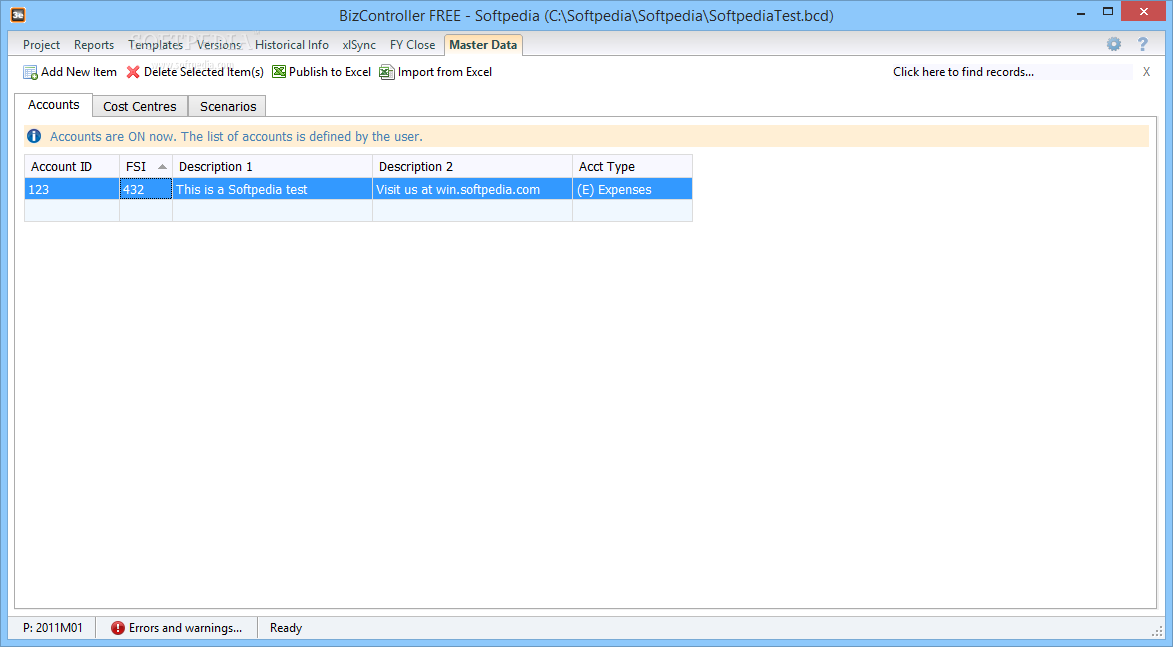Viewport: 1173px width, 647px height.
Task: Click the Import from Excel icon
Action: (387, 73)
